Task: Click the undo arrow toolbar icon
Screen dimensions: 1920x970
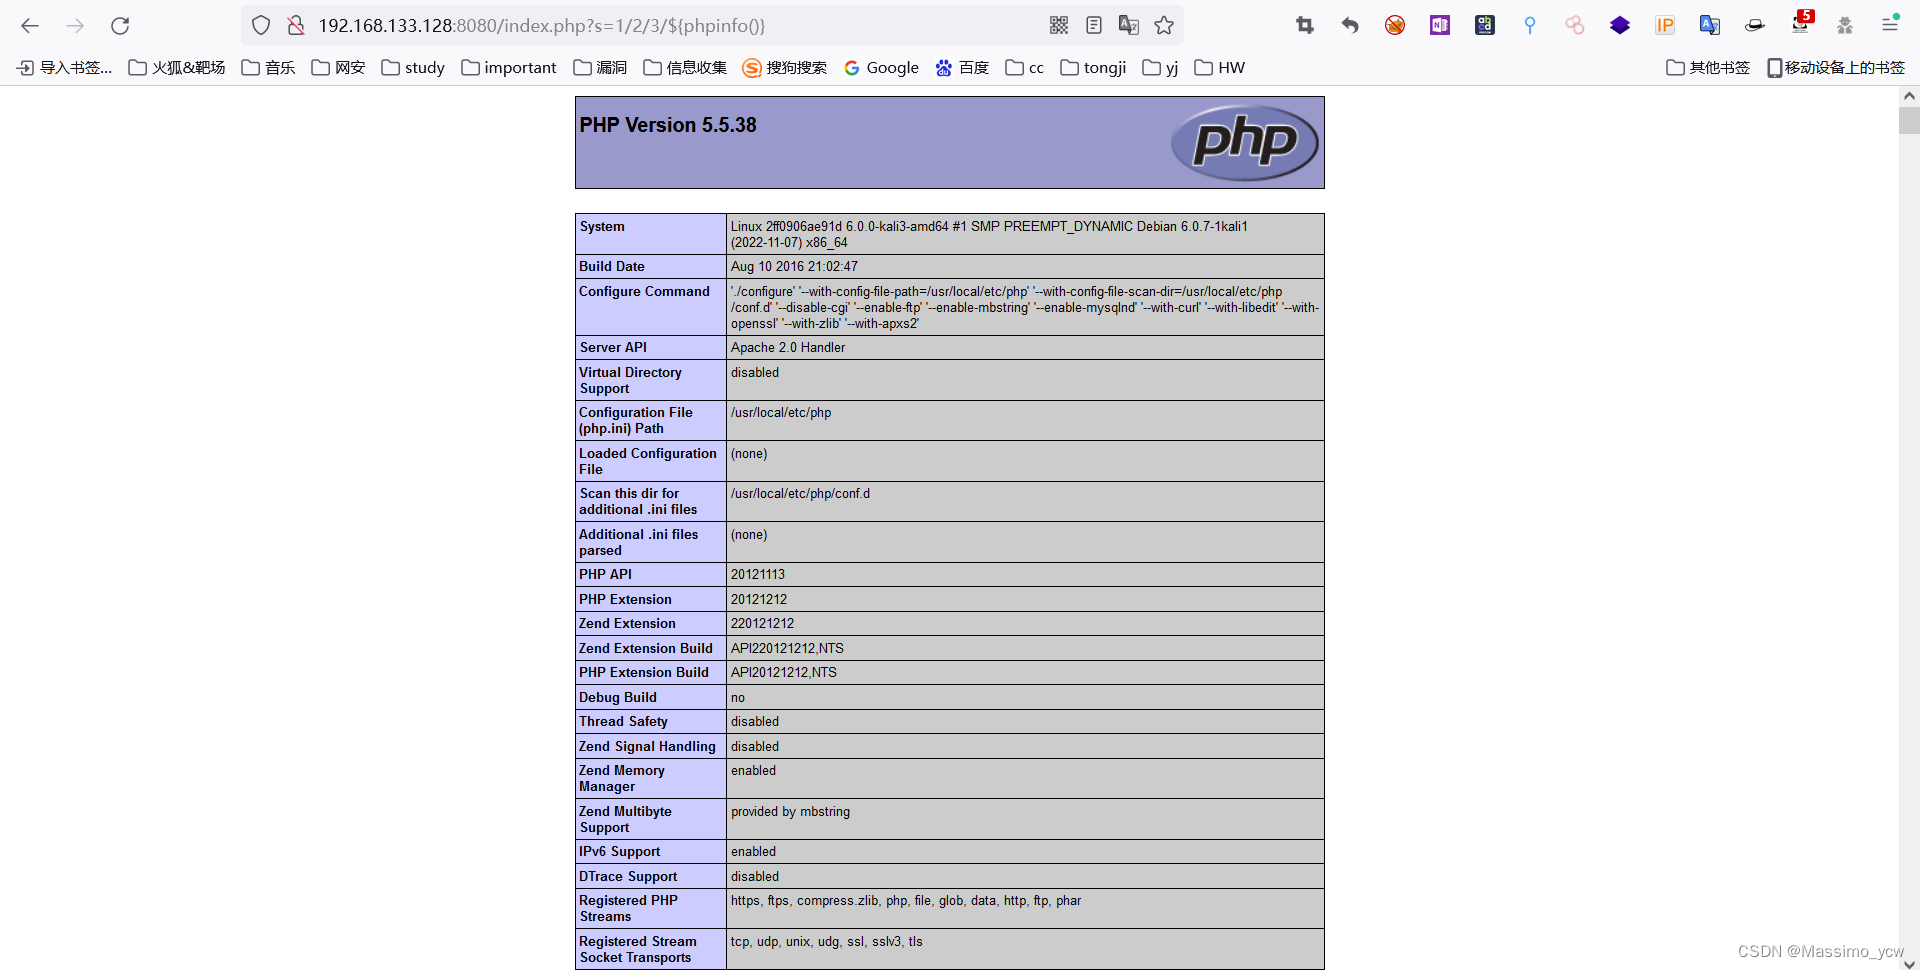Action: pyautogui.click(x=1350, y=26)
